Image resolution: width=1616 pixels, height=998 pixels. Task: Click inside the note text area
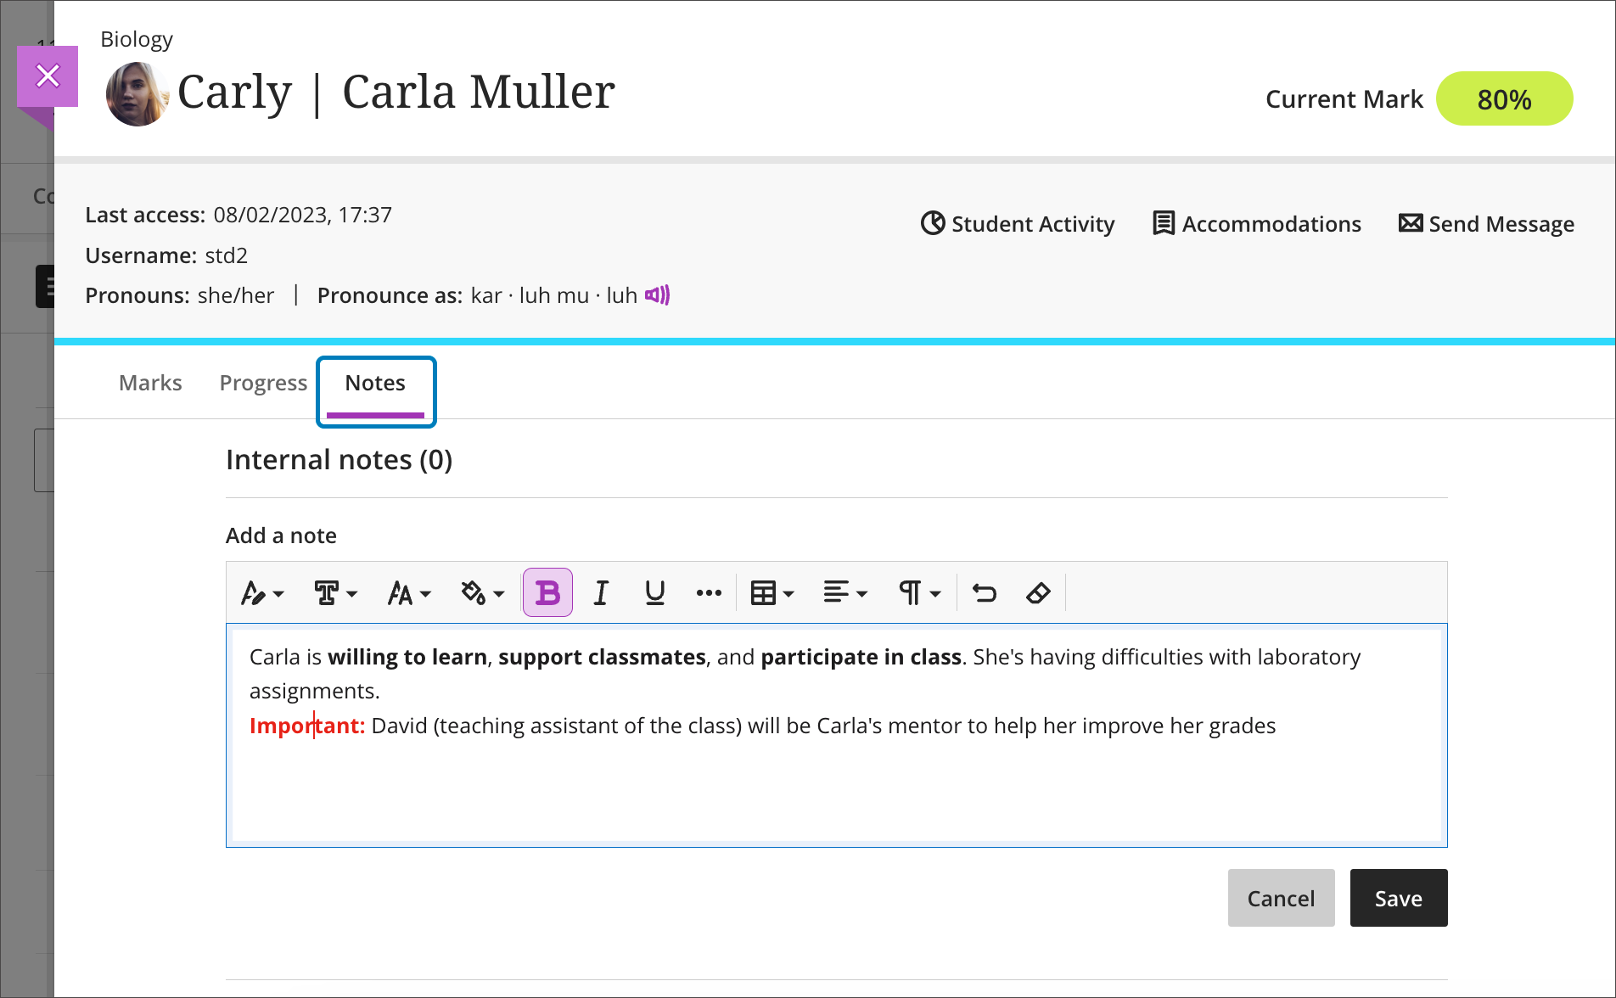(836, 790)
